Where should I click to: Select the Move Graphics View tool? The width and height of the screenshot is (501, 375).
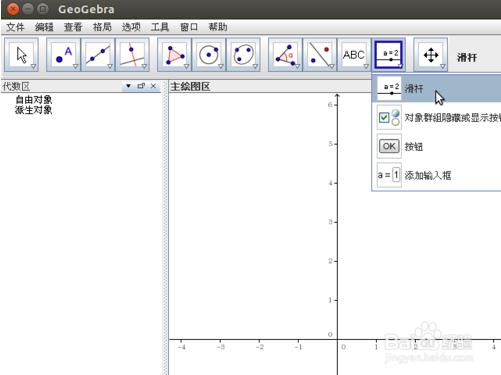coord(430,54)
